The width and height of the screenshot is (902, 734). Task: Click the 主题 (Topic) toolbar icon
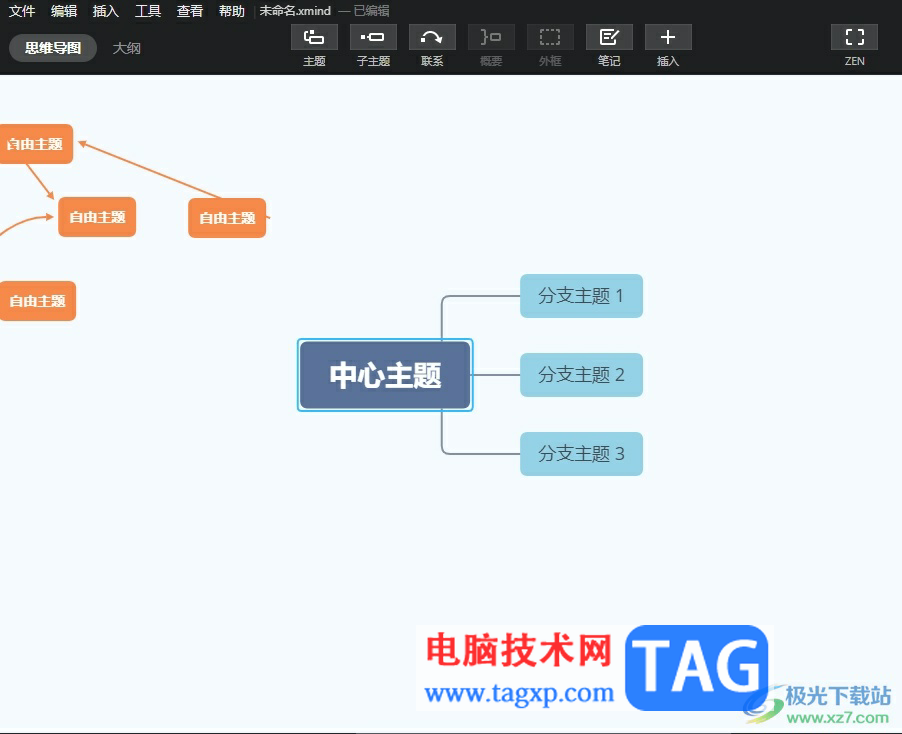tap(314, 37)
